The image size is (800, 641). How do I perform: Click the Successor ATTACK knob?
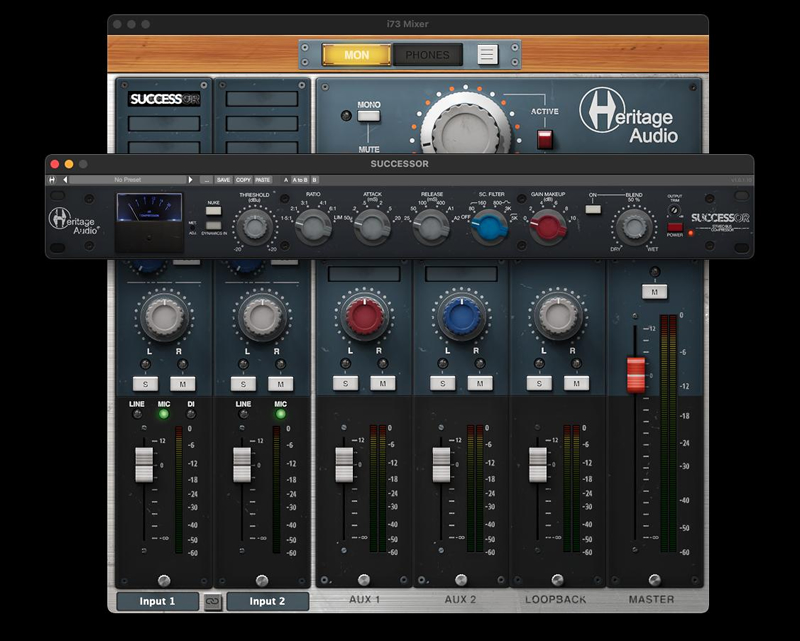(372, 227)
